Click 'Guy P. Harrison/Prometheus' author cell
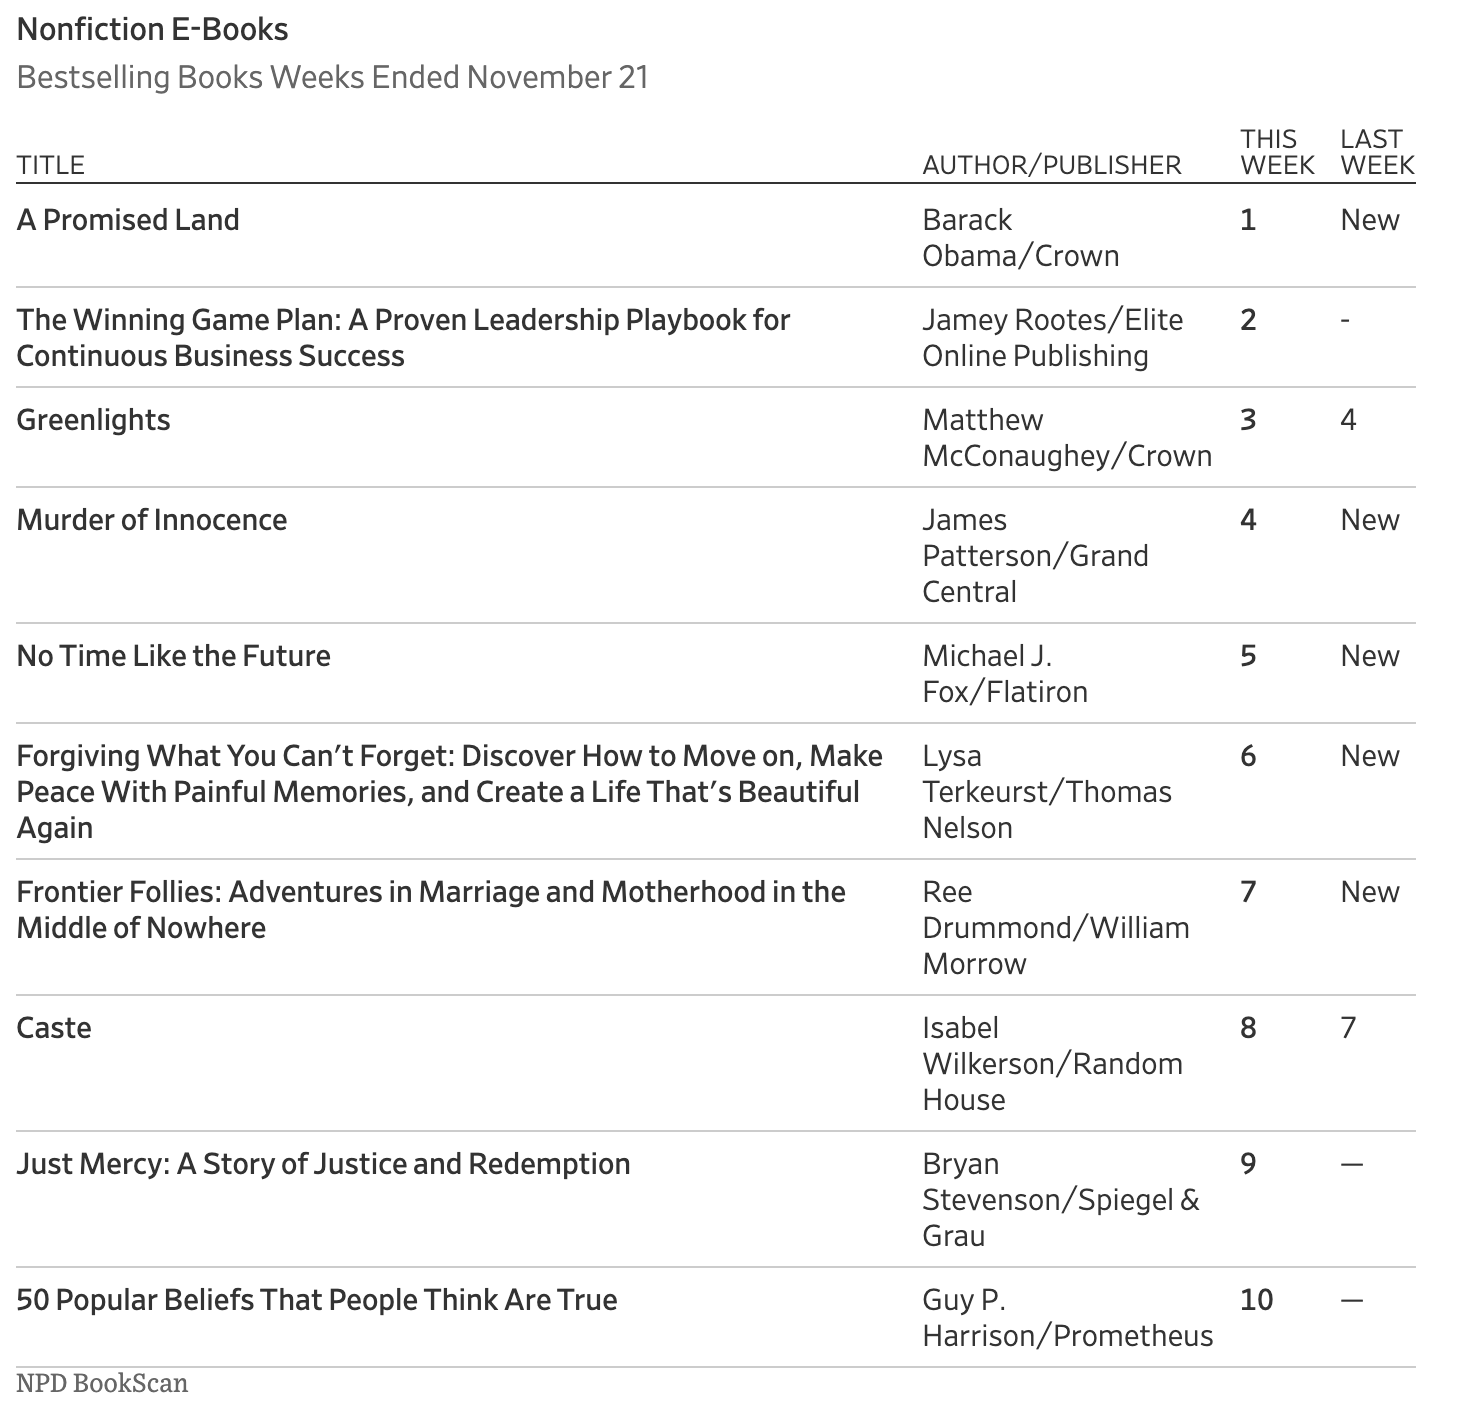Image resolution: width=1470 pixels, height=1420 pixels. click(1068, 1318)
